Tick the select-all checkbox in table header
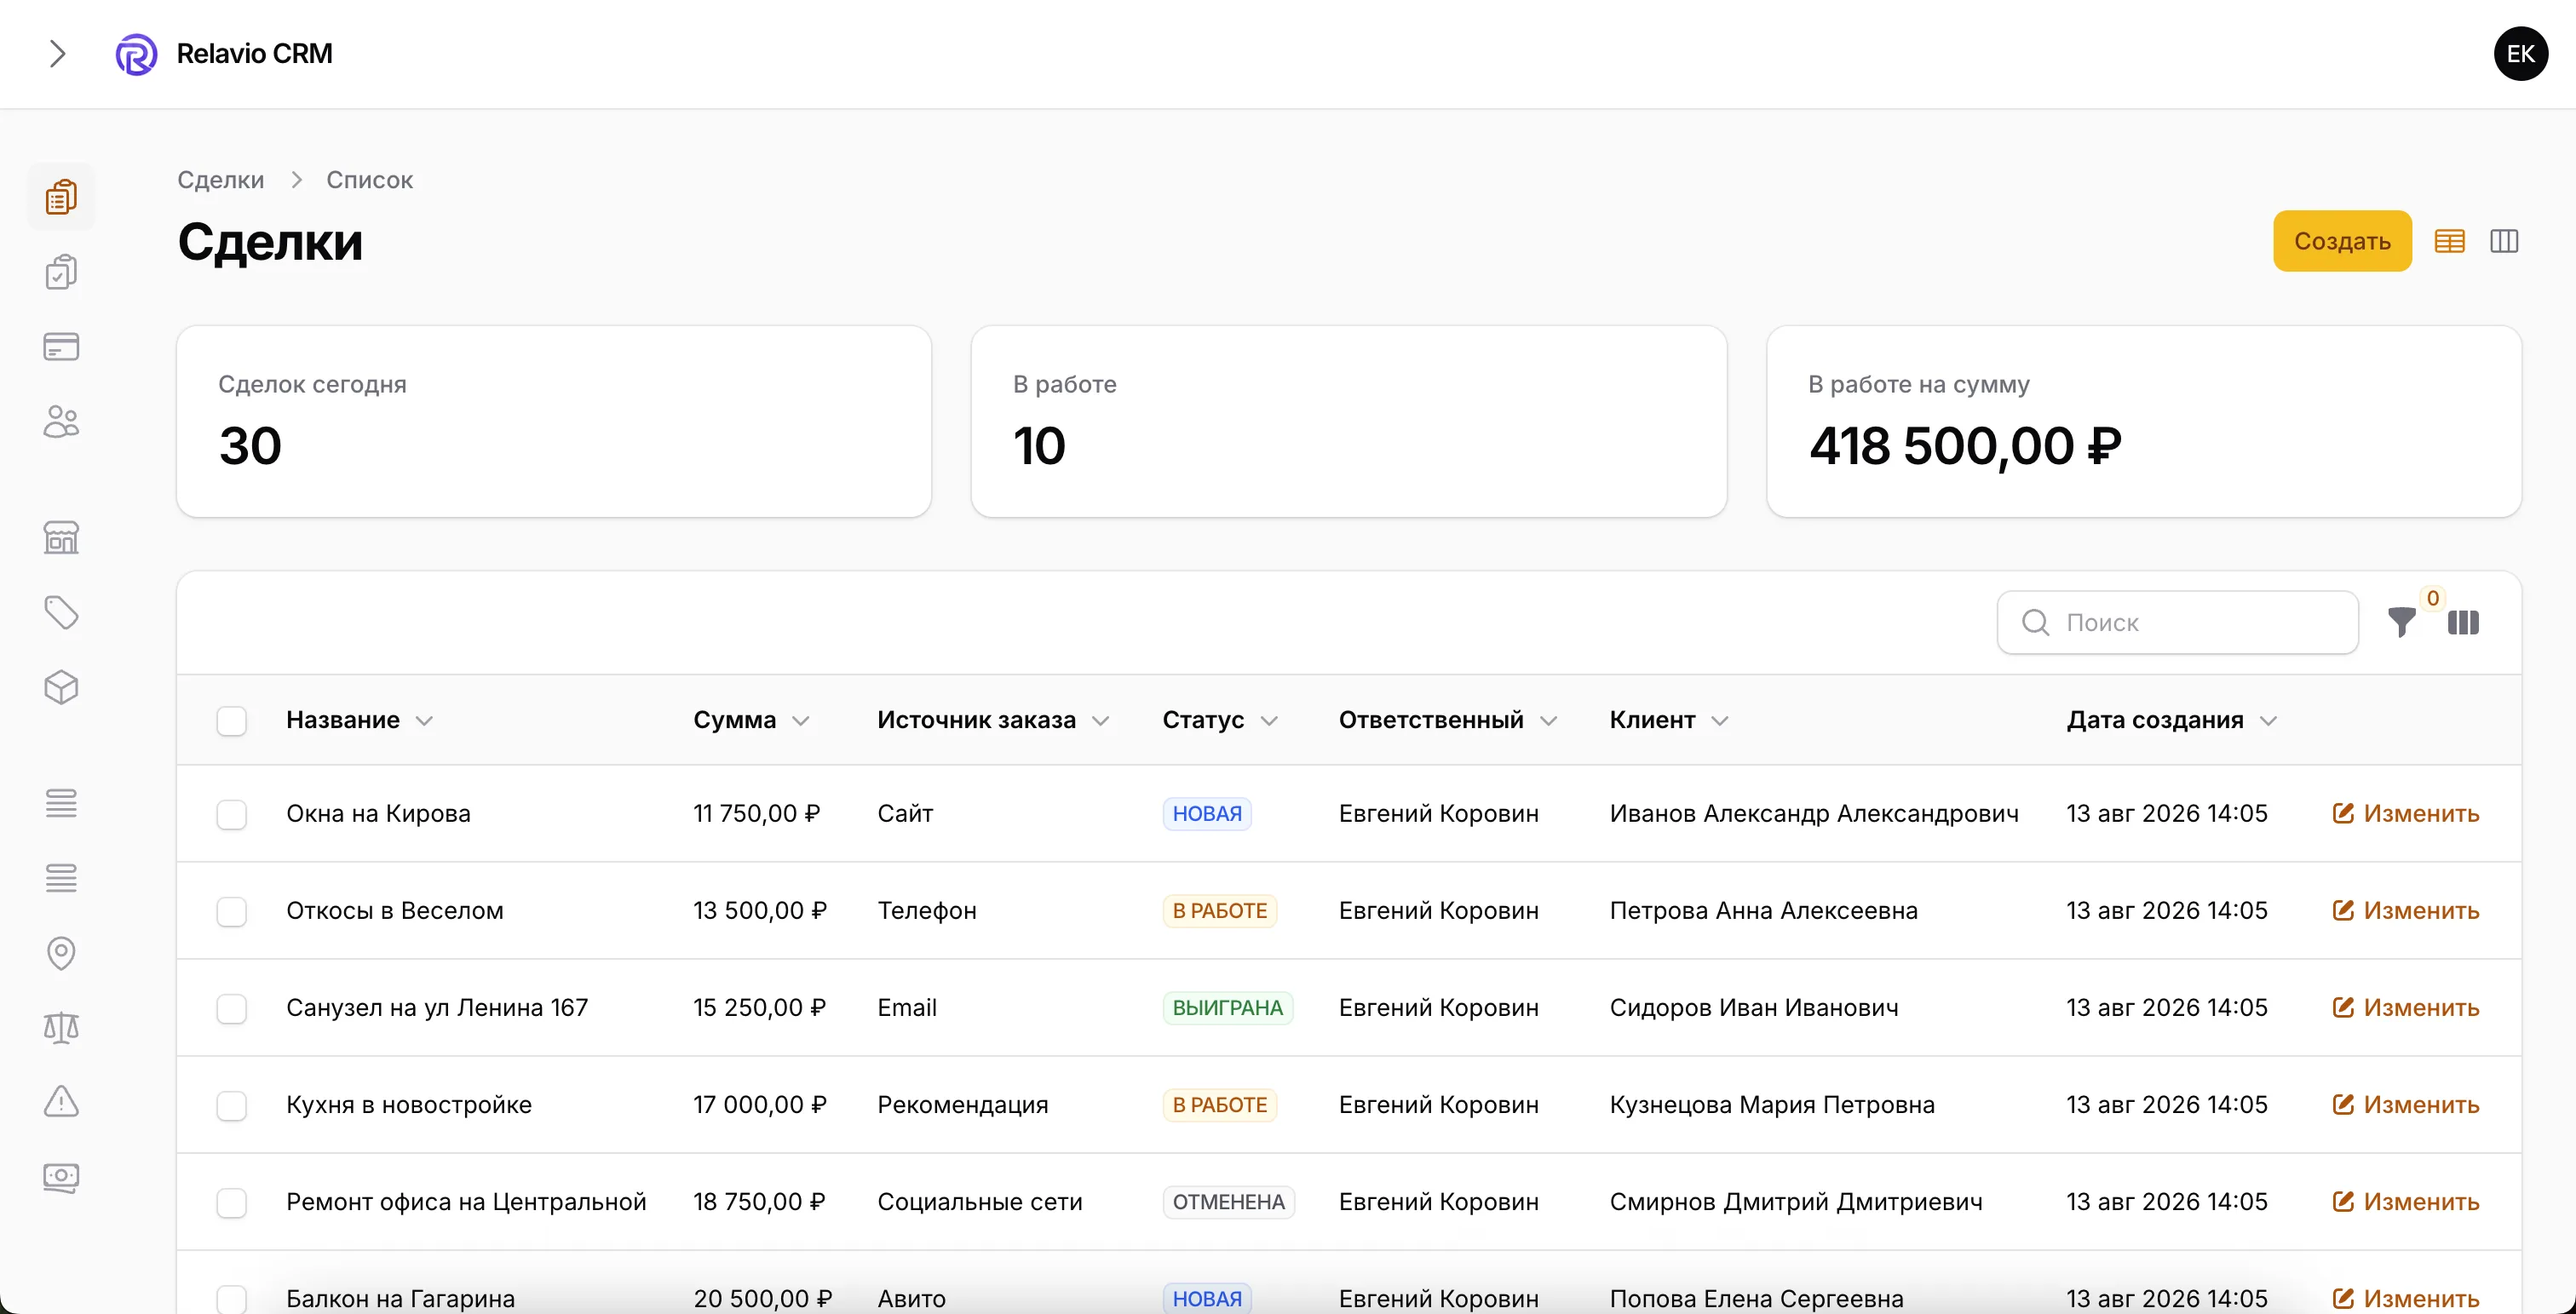The image size is (2576, 1314). point(232,721)
